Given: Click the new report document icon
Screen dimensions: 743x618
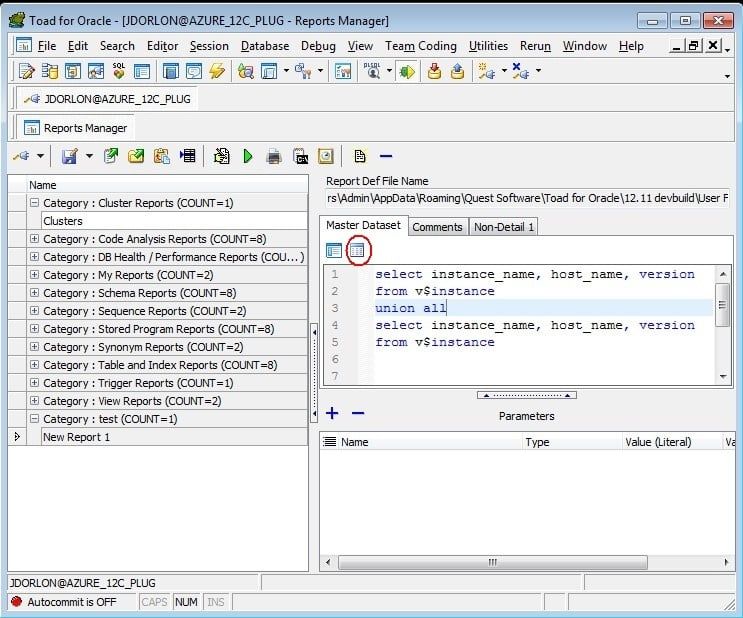Looking at the screenshot, I should click(x=360, y=156).
